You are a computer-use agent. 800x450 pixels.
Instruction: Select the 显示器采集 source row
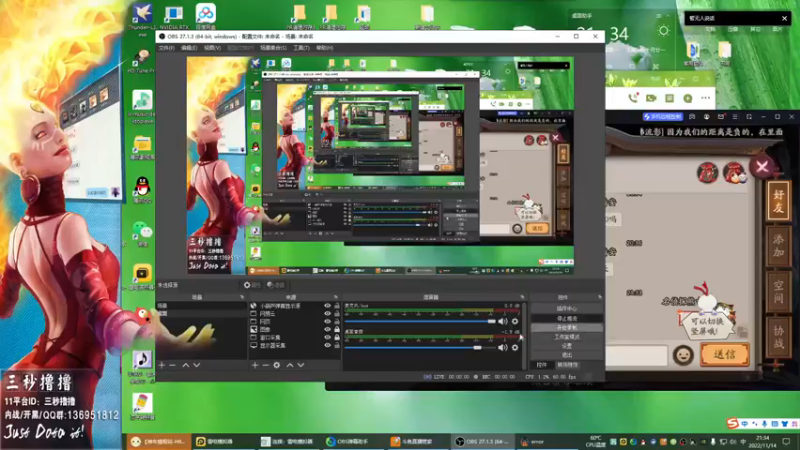point(294,345)
